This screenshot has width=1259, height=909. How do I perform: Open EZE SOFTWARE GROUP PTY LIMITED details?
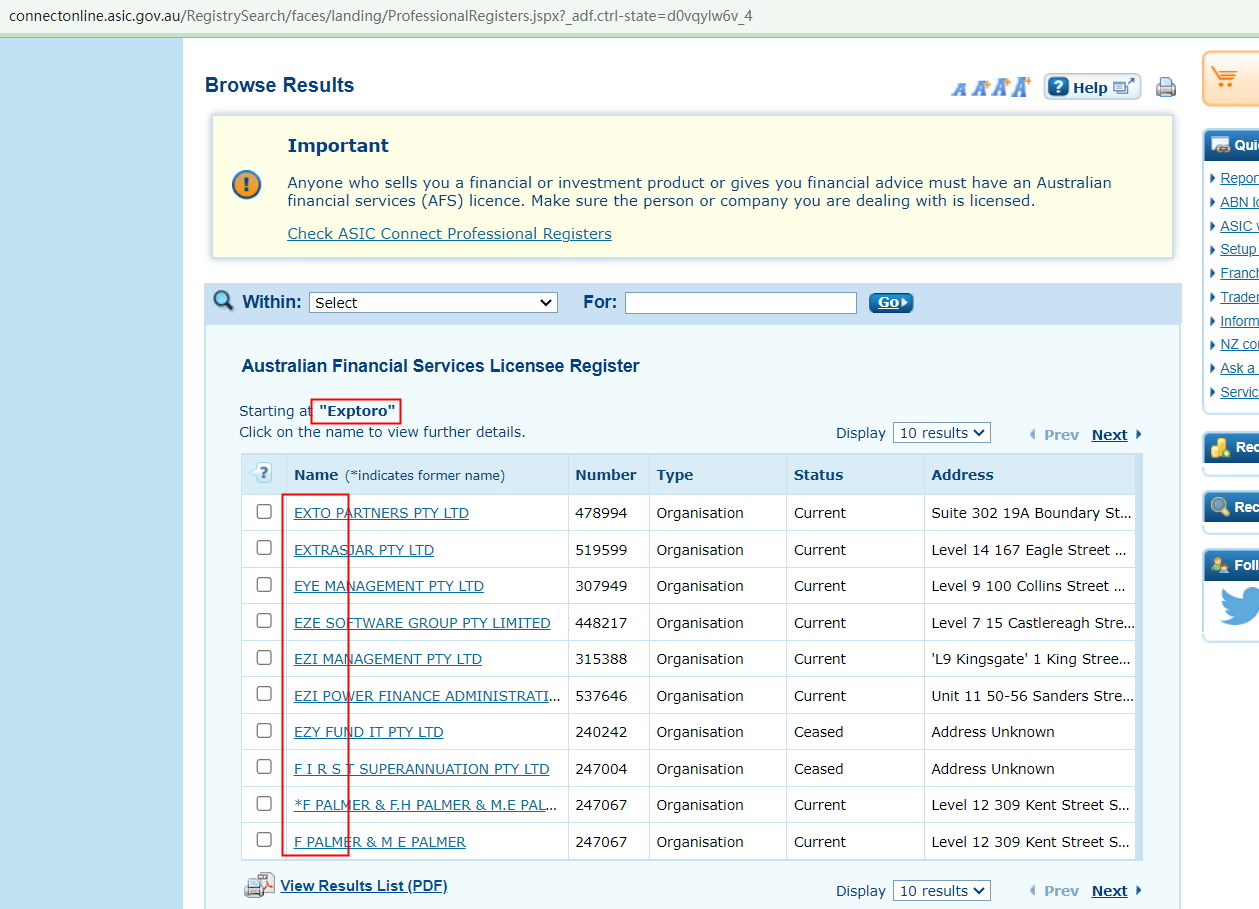[422, 623]
